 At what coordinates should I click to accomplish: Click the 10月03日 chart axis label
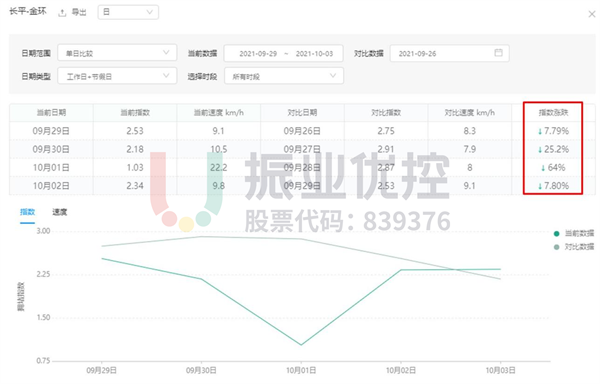click(501, 370)
